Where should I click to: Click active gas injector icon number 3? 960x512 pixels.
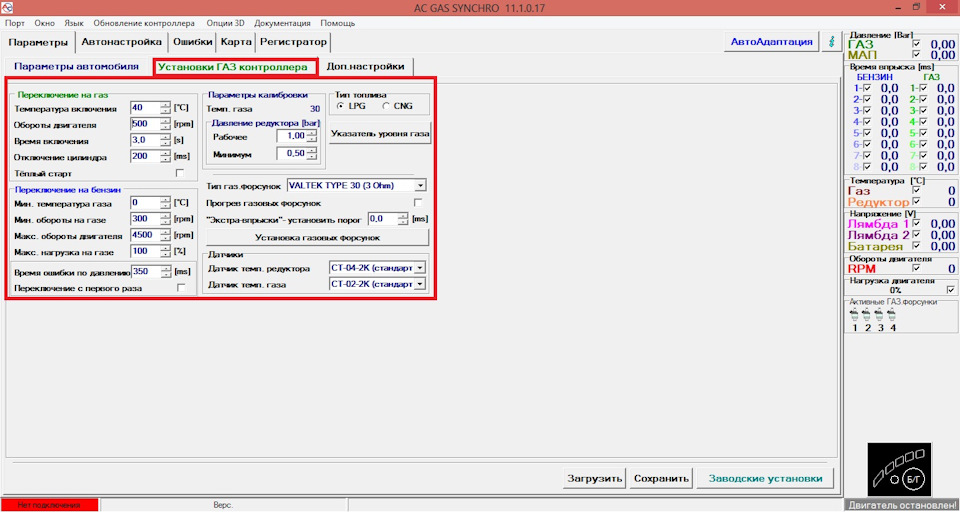click(x=879, y=315)
